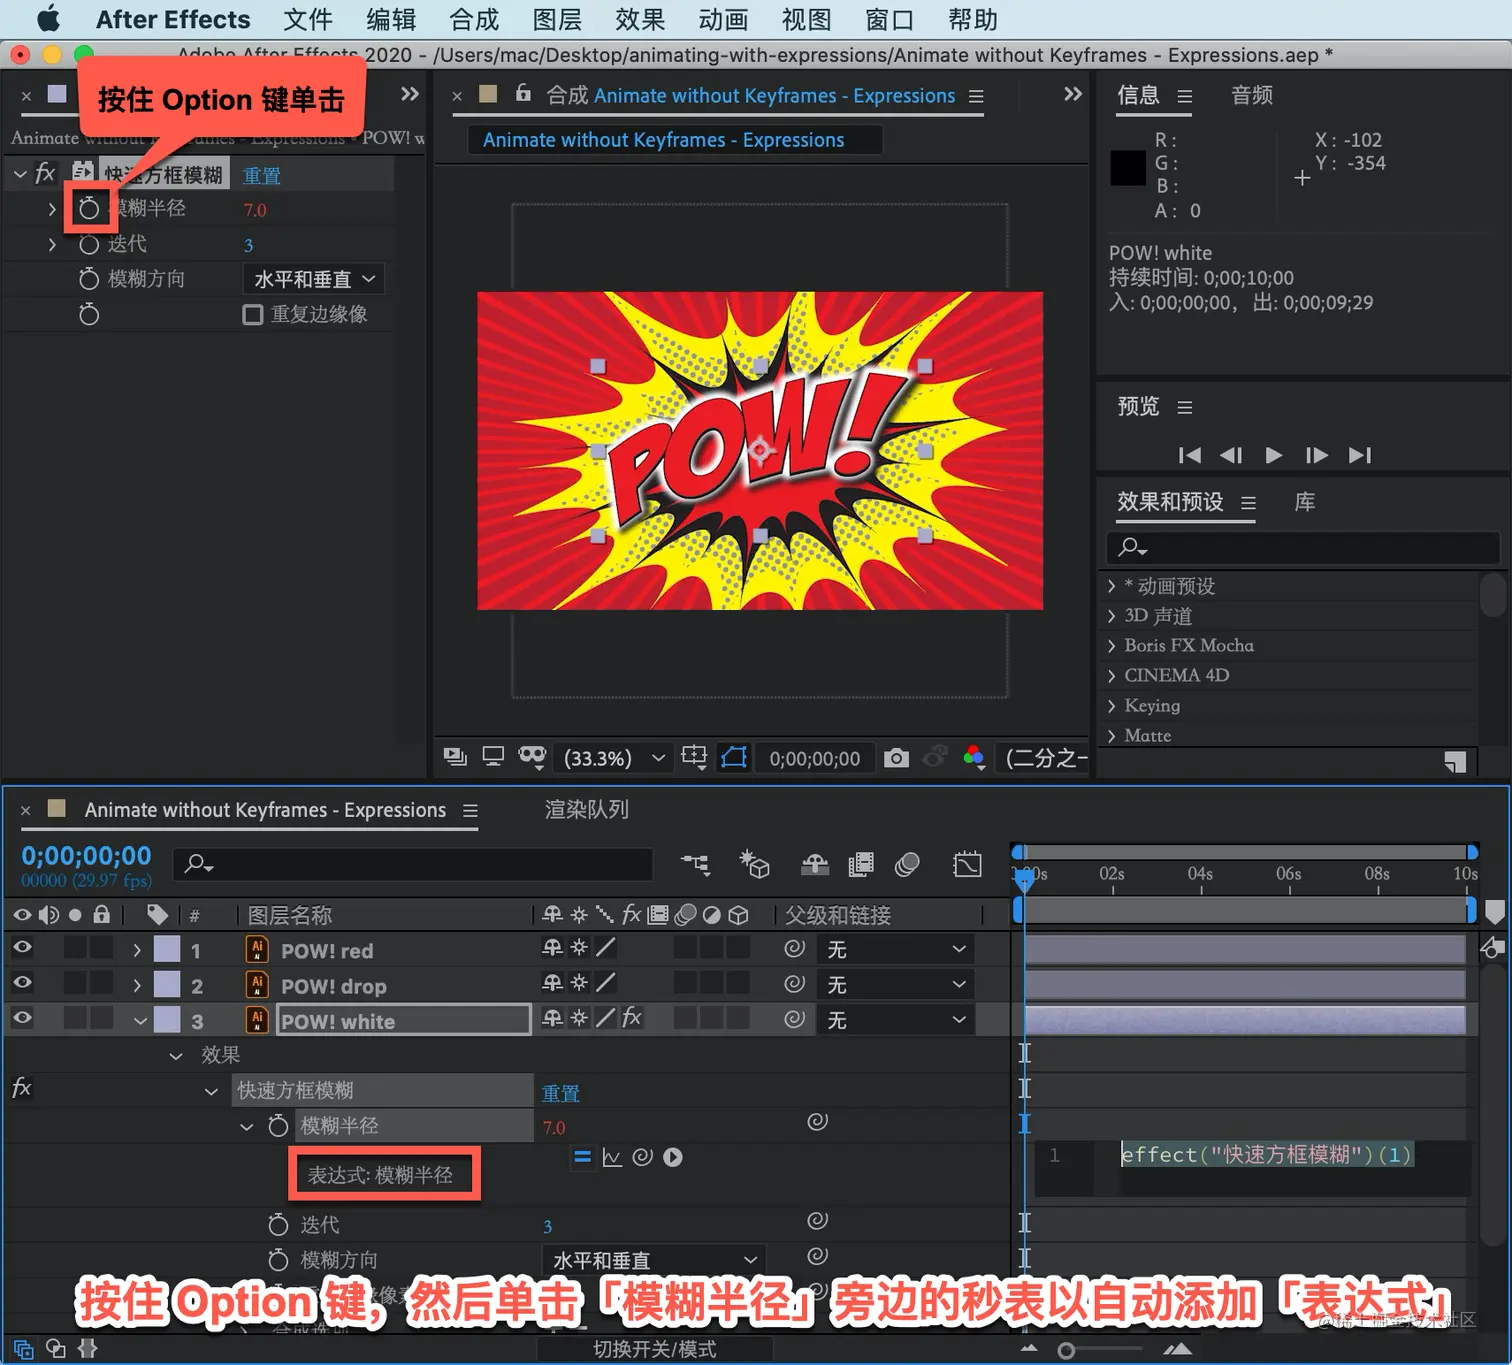The image size is (1512, 1365).
Task: Collapse the 效果 group in timeline
Action: pyautogui.click(x=176, y=1056)
